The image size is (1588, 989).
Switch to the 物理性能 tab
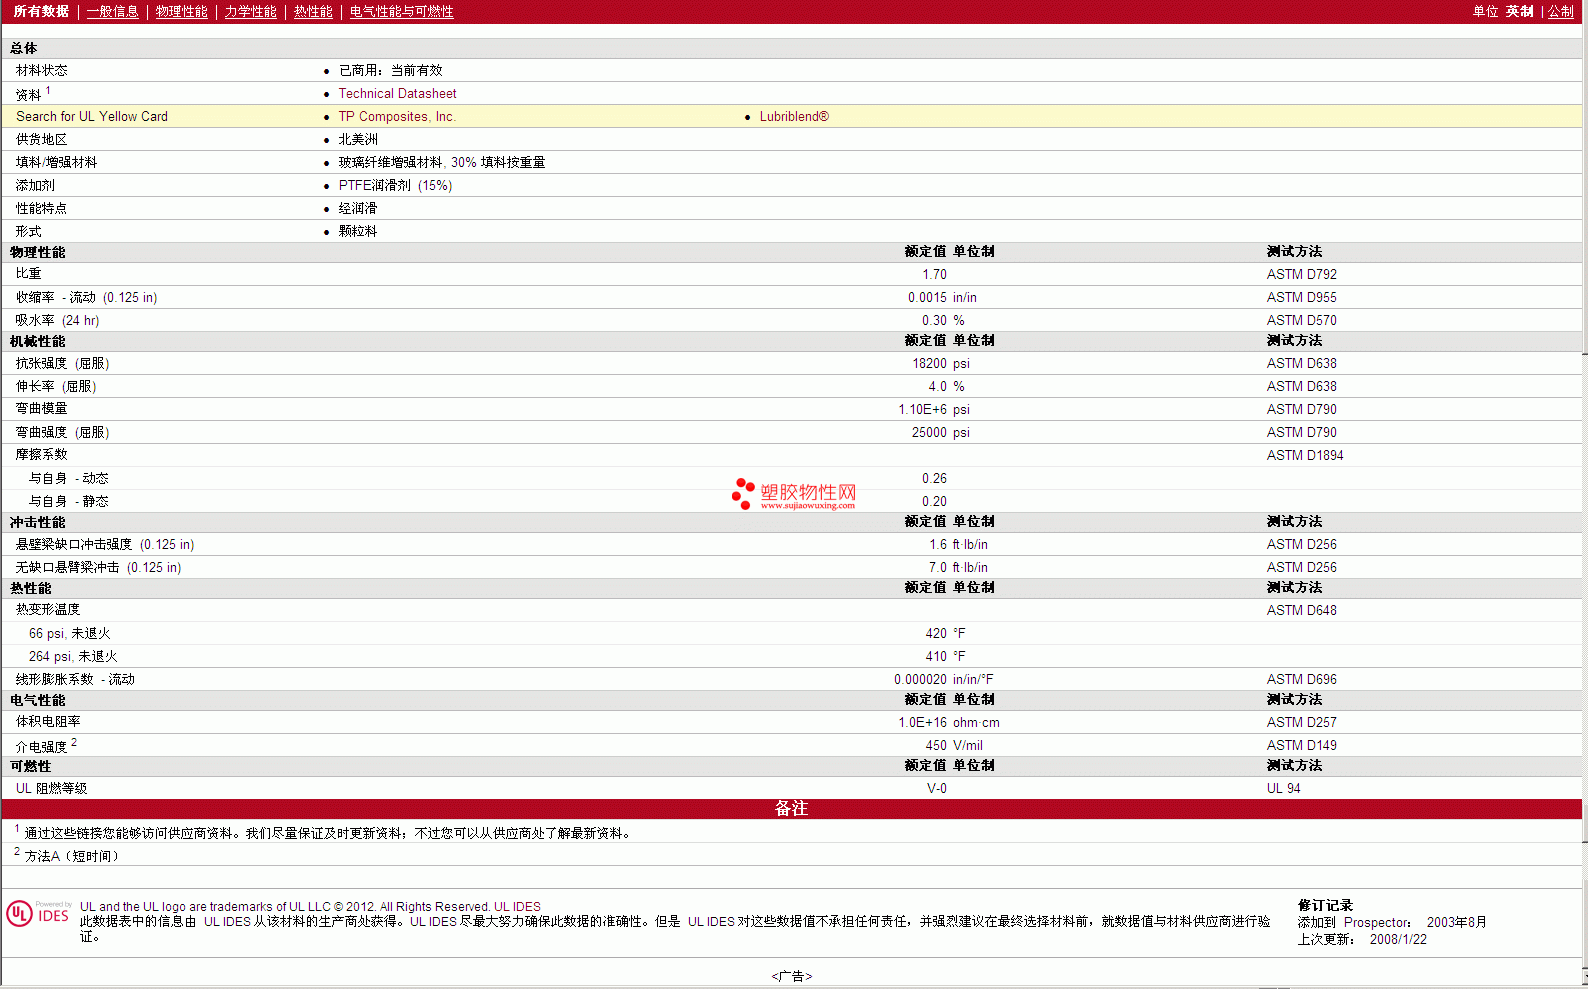tap(182, 11)
